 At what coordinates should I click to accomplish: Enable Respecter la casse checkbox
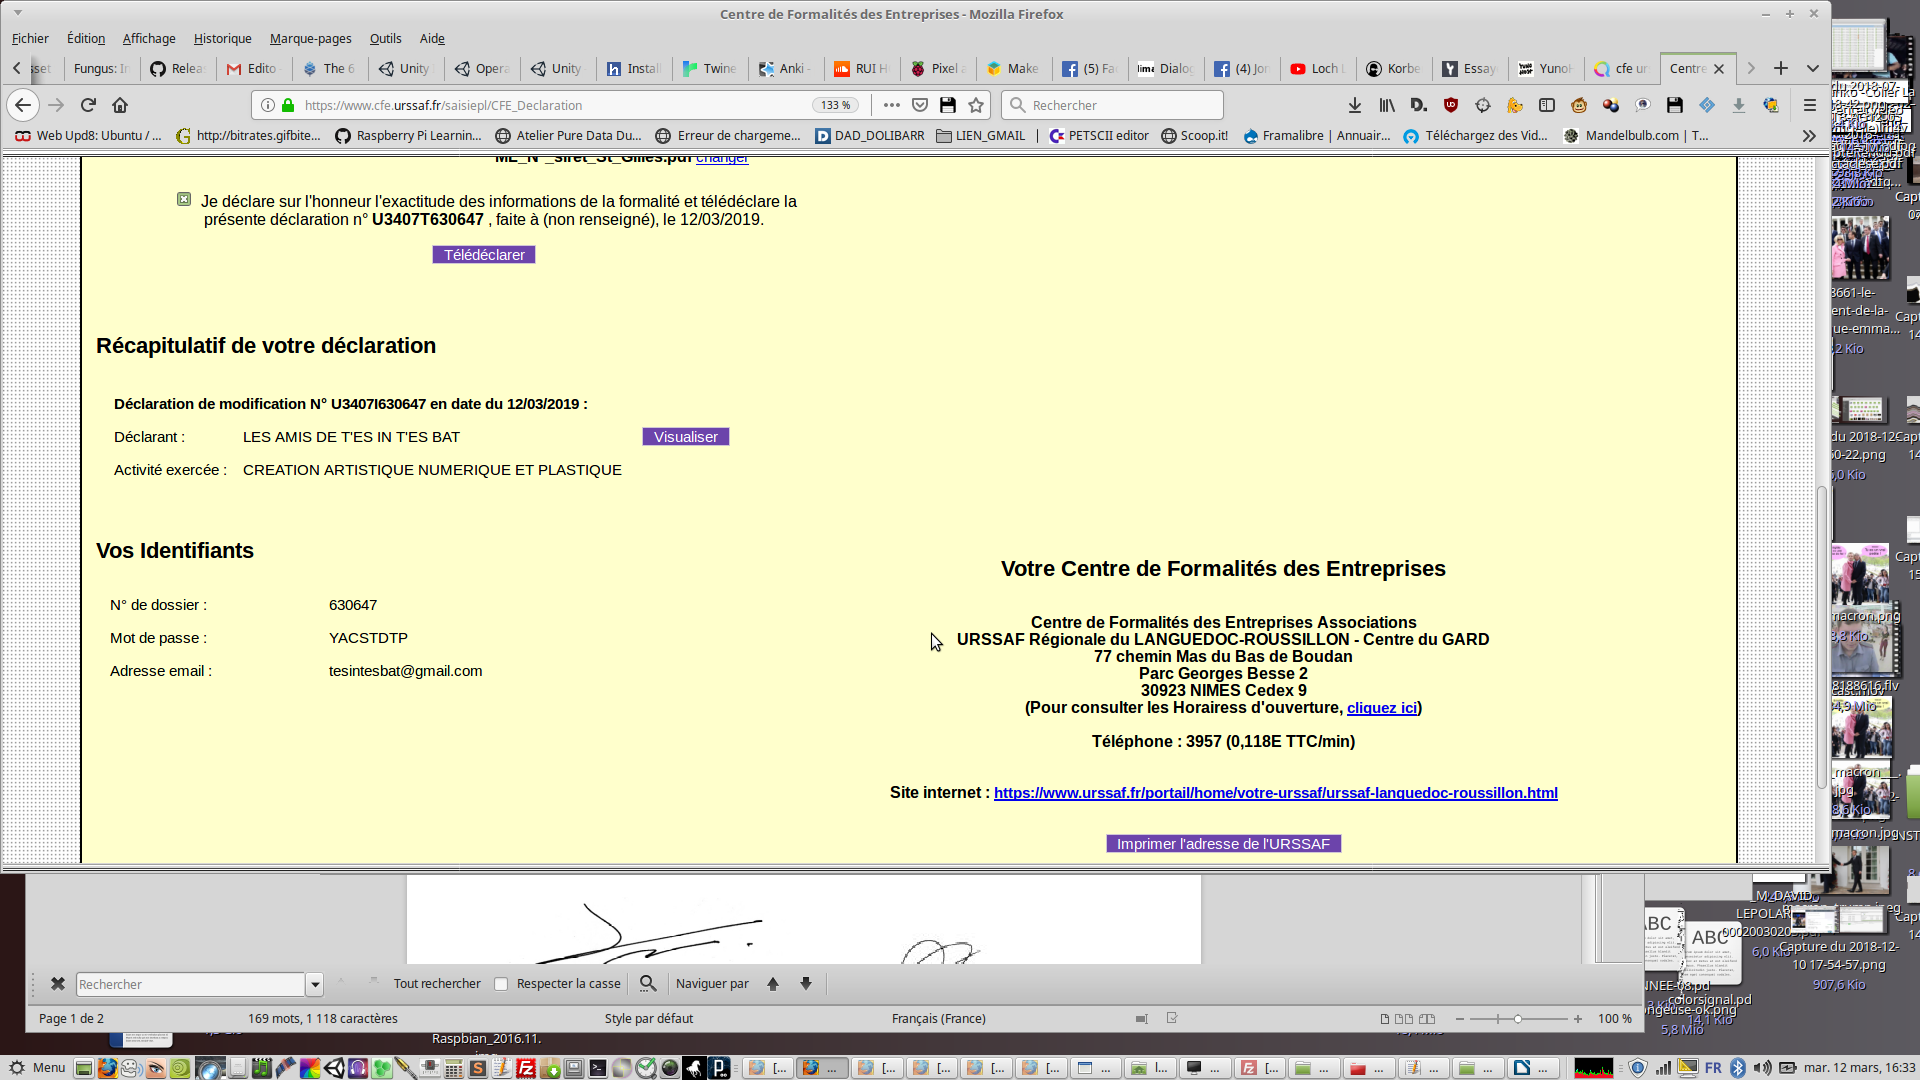(501, 984)
